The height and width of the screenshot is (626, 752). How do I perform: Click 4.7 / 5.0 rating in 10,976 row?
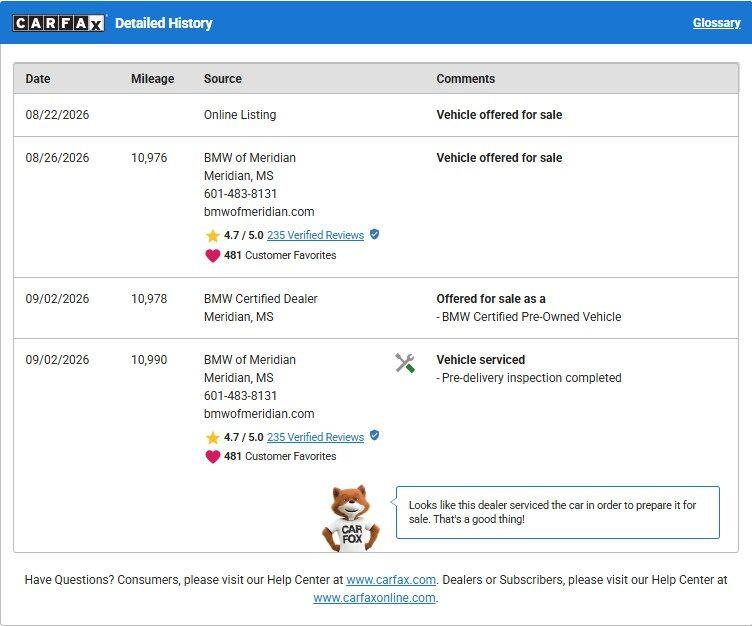tap(244, 235)
